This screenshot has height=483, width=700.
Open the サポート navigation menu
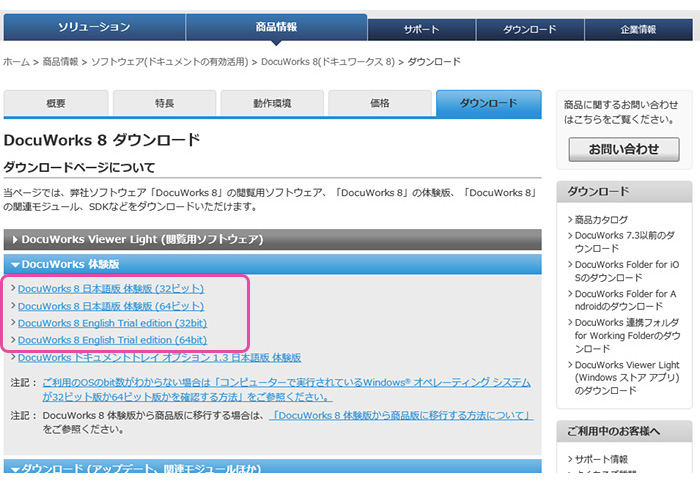[421, 29]
